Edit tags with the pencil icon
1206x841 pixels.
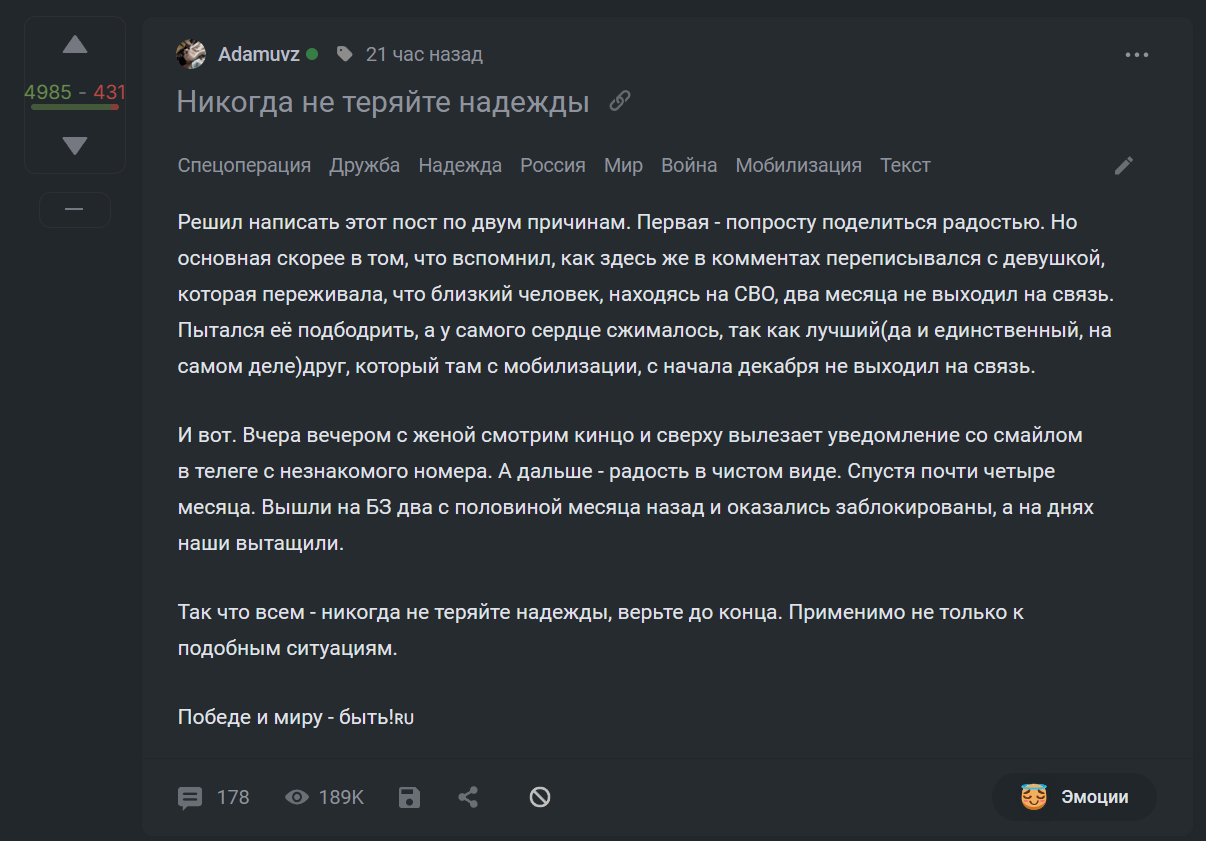point(1124,166)
